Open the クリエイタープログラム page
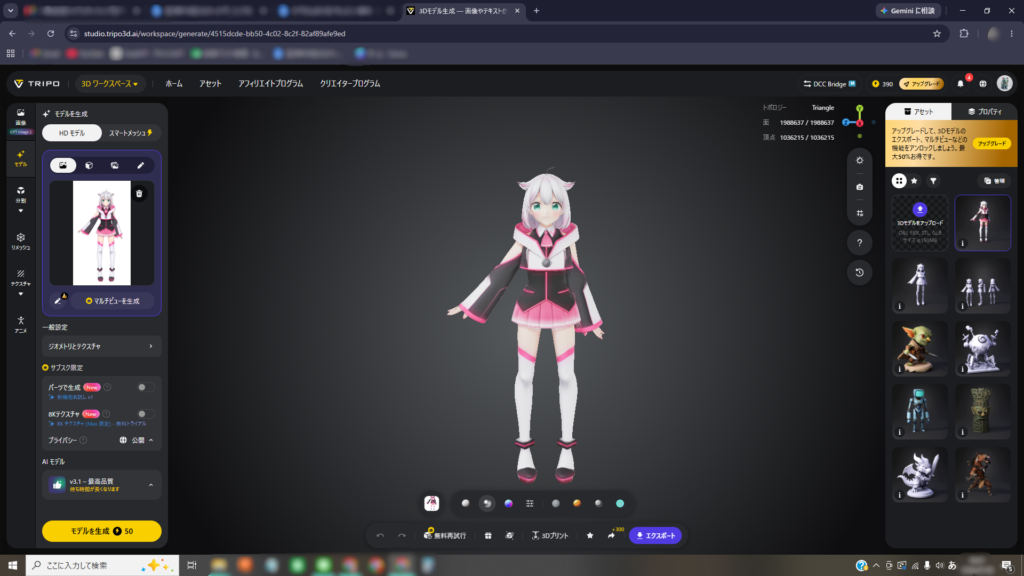The width and height of the screenshot is (1024, 576). [350, 84]
